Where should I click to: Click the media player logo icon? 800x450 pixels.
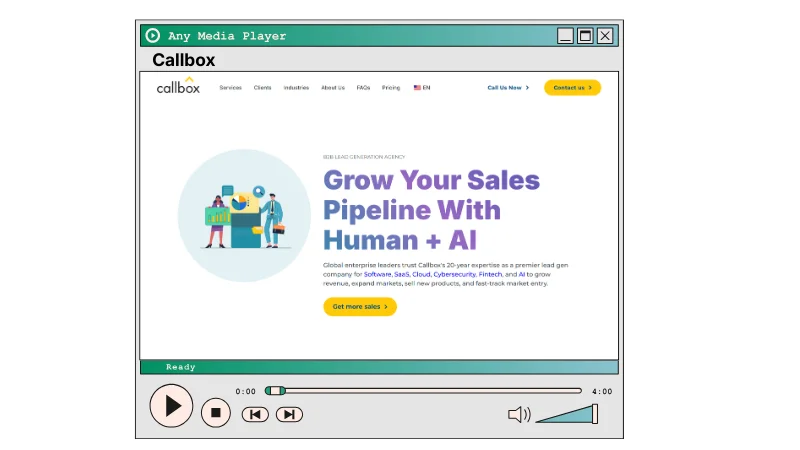coord(153,36)
